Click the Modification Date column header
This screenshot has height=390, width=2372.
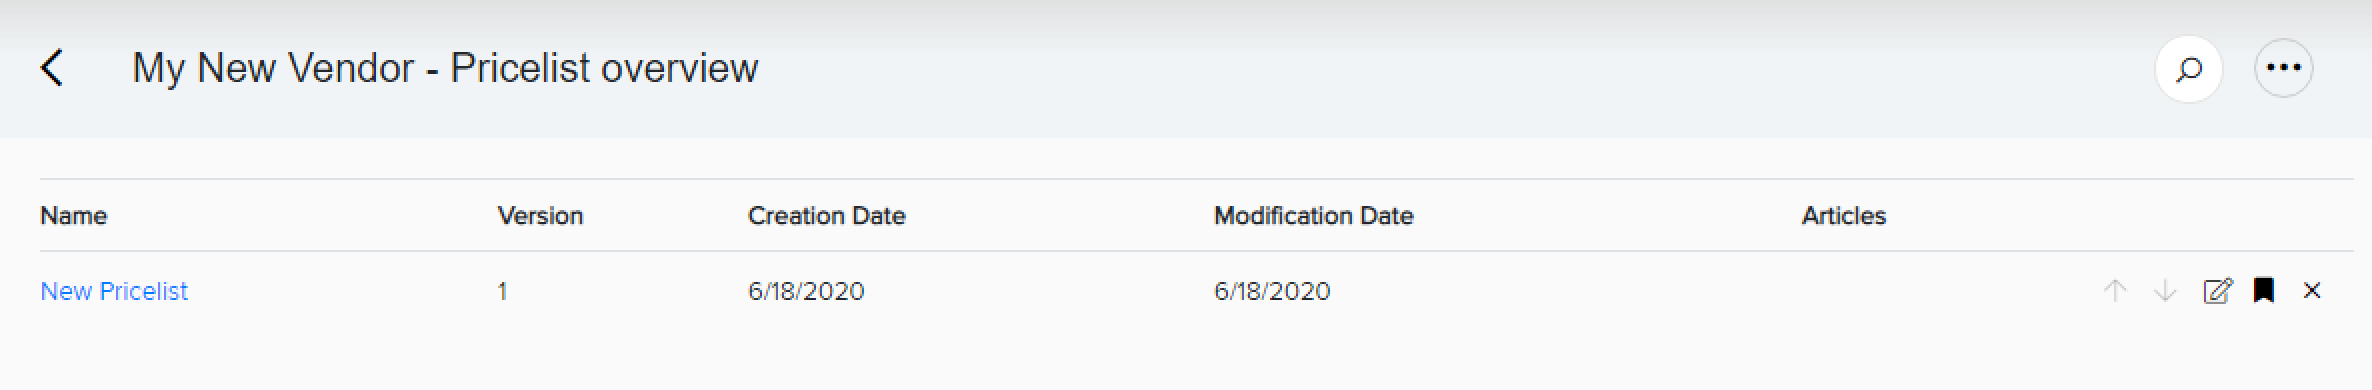coord(1313,216)
